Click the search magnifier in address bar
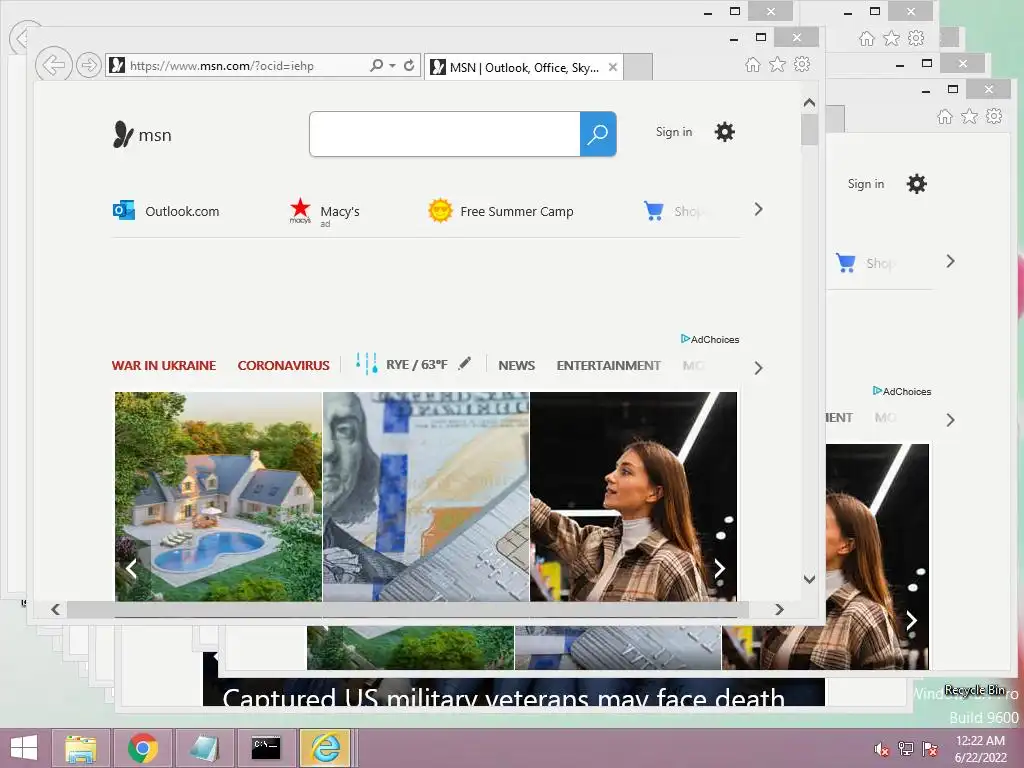Screen dimensions: 1024x768 [x=376, y=65]
